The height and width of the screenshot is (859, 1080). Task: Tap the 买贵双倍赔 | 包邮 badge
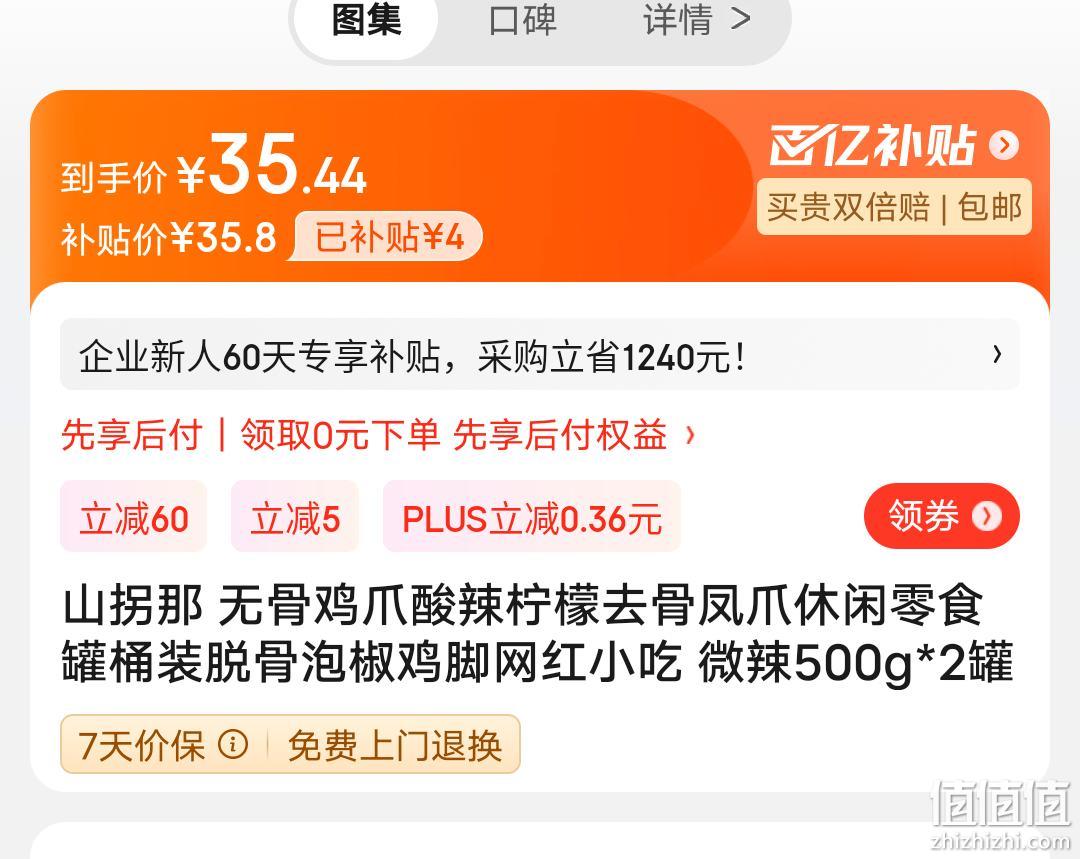coord(894,207)
